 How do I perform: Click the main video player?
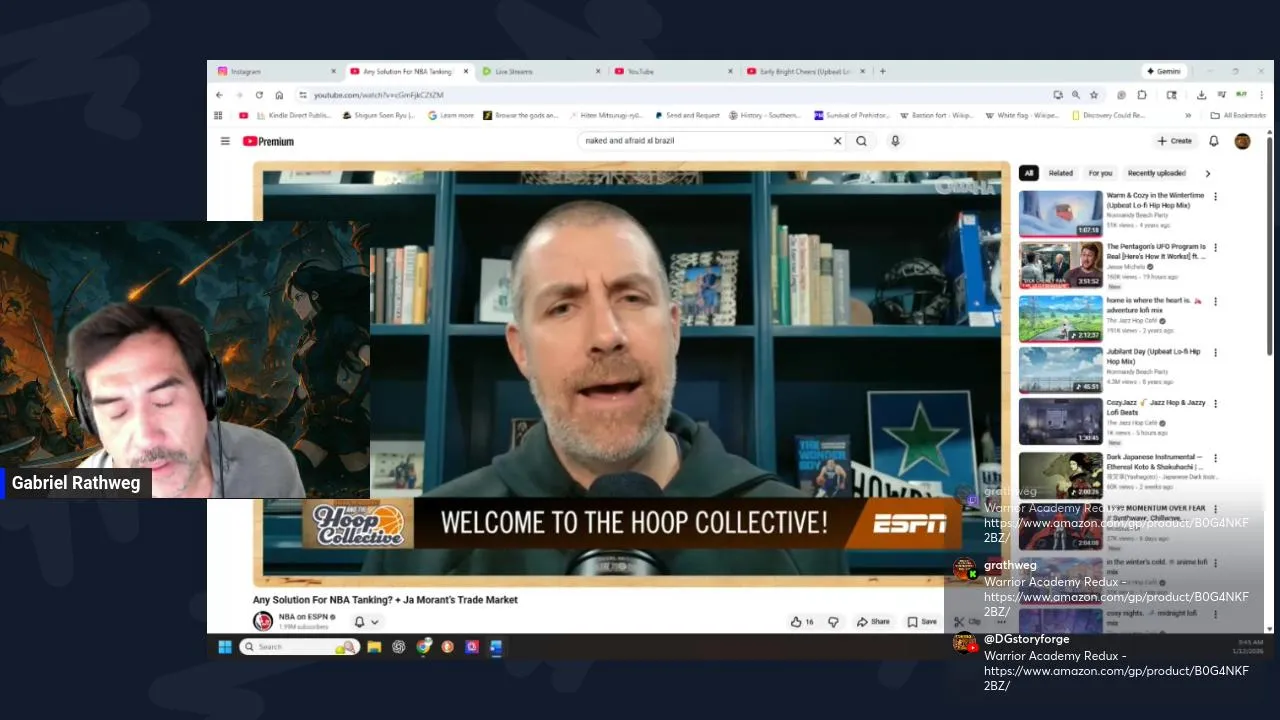pos(632,374)
